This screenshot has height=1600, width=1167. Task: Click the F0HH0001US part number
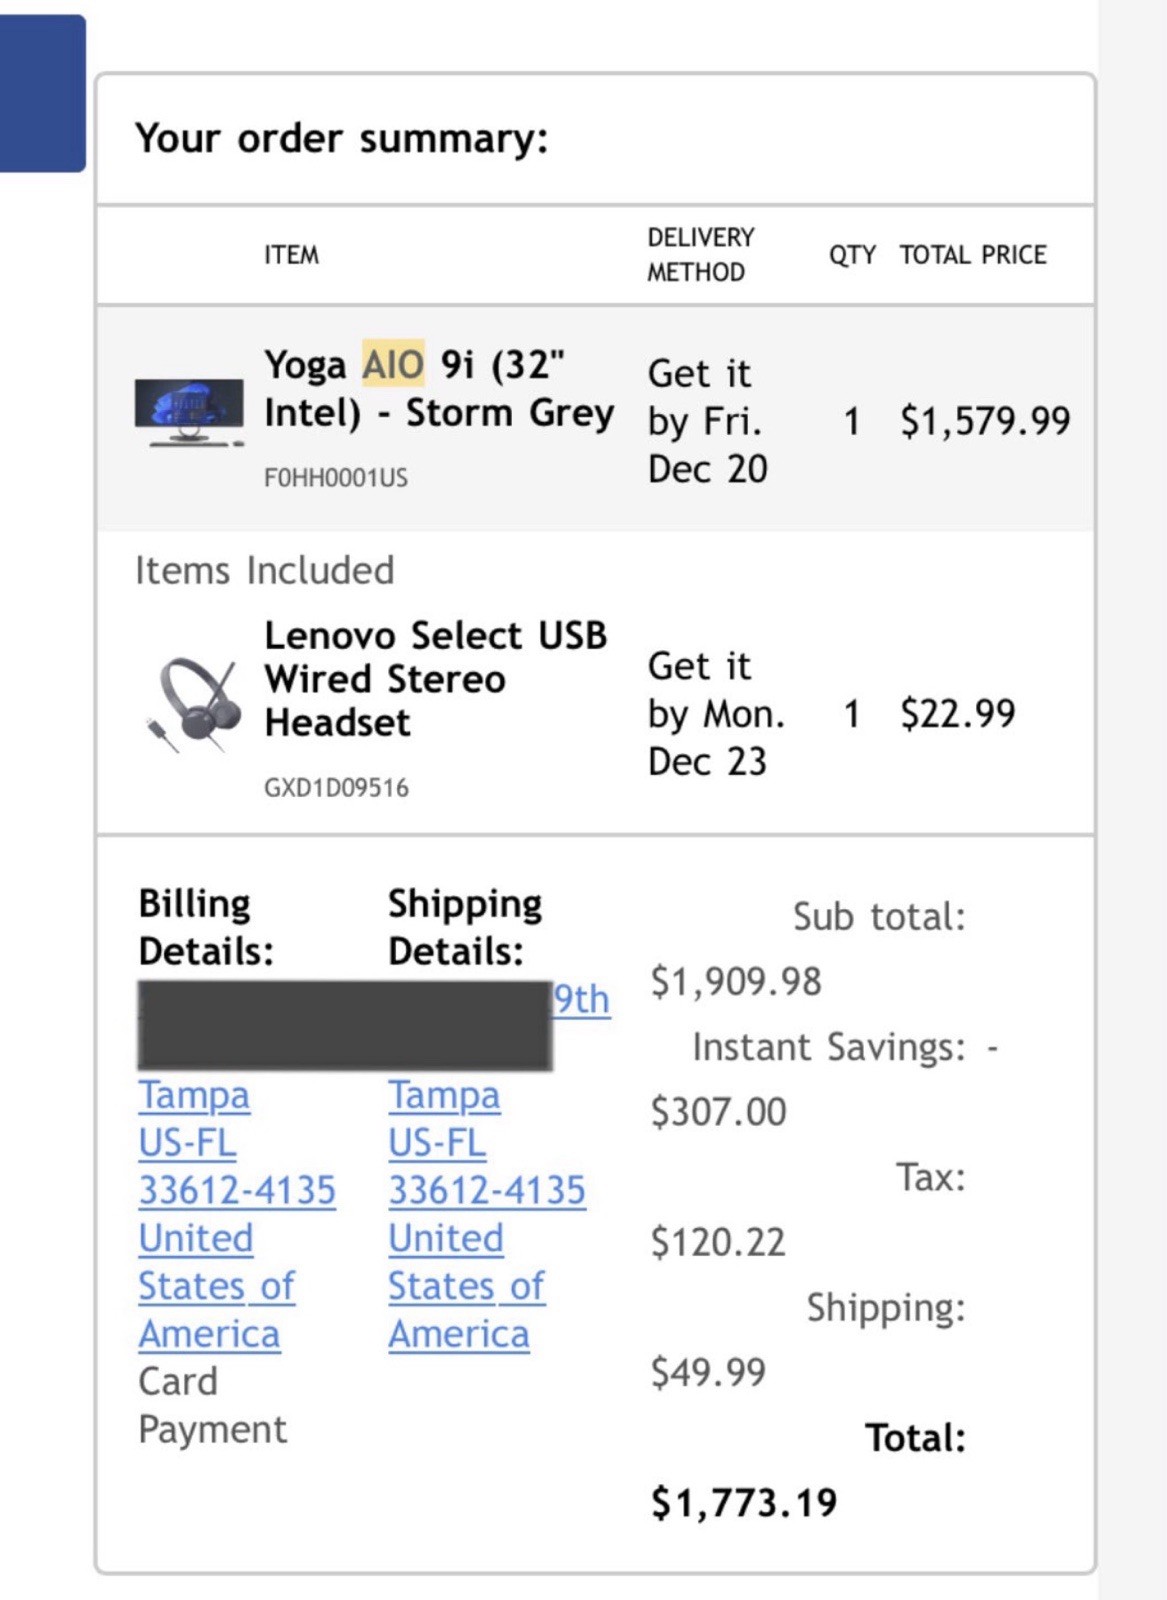336,477
